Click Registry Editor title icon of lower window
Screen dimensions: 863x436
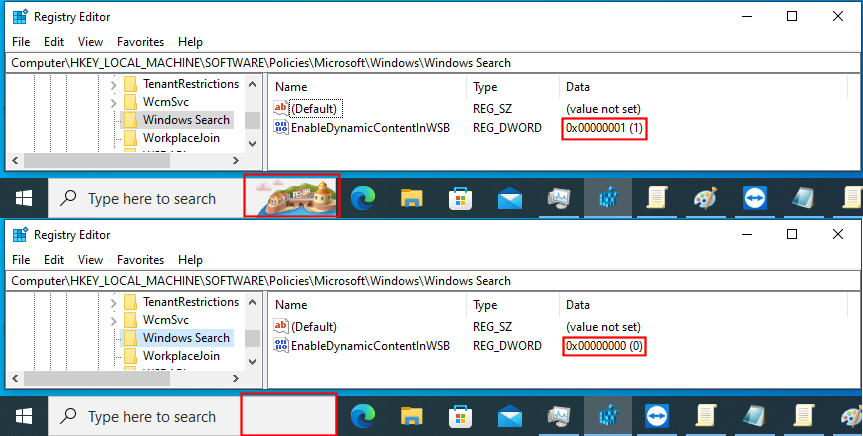click(20, 235)
